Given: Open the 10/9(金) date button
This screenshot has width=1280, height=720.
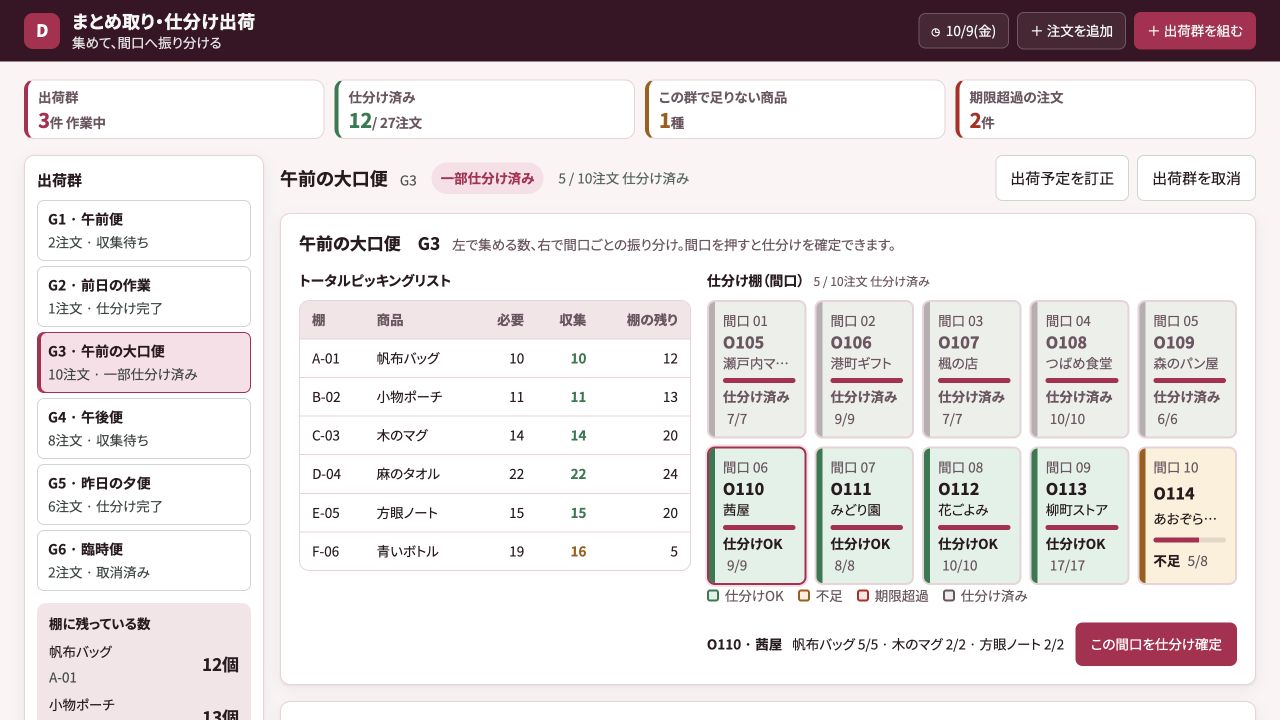Looking at the screenshot, I should [x=963, y=31].
